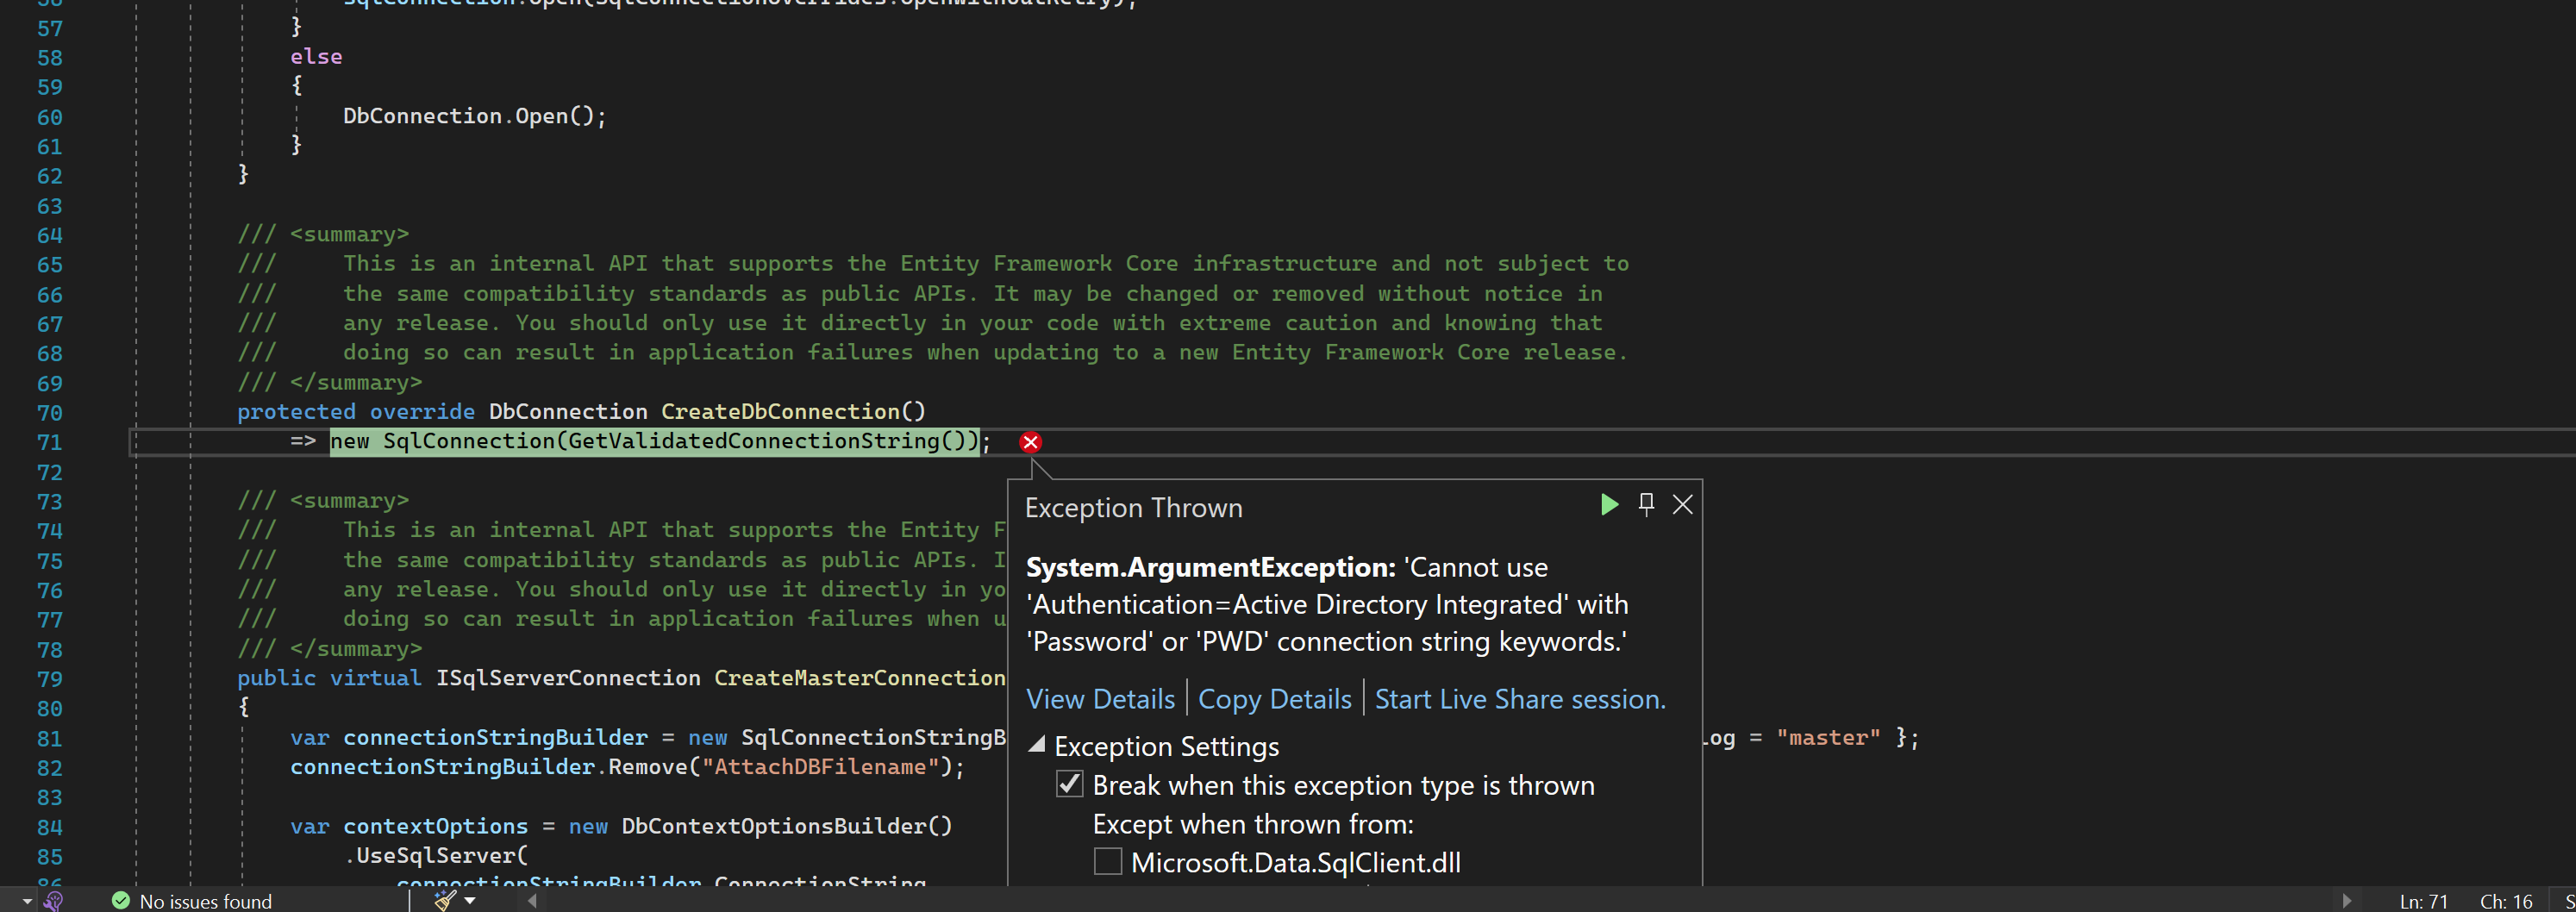2576x912 pixels.
Task: Uncheck Break when this exception type is thrown
Action: click(1069, 785)
